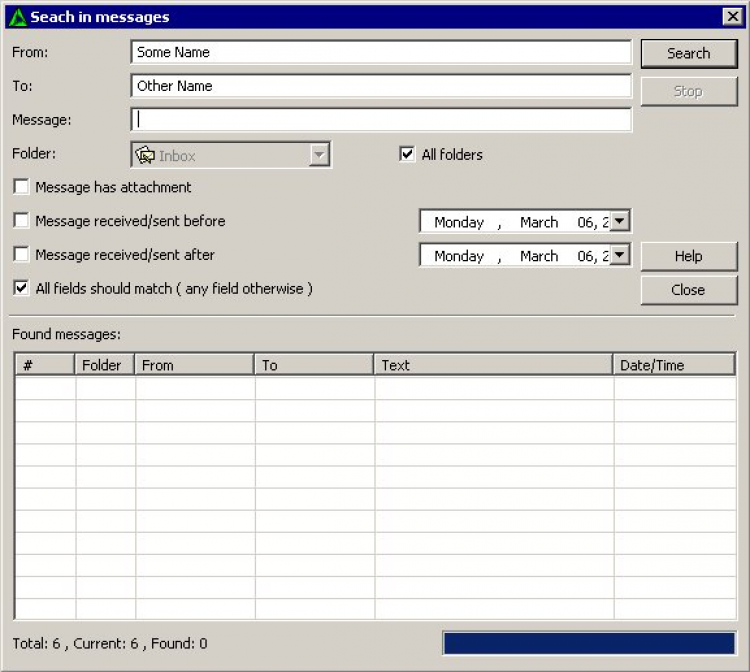This screenshot has width=750, height=672.
Task: Click the Close button
Action: click(x=688, y=290)
